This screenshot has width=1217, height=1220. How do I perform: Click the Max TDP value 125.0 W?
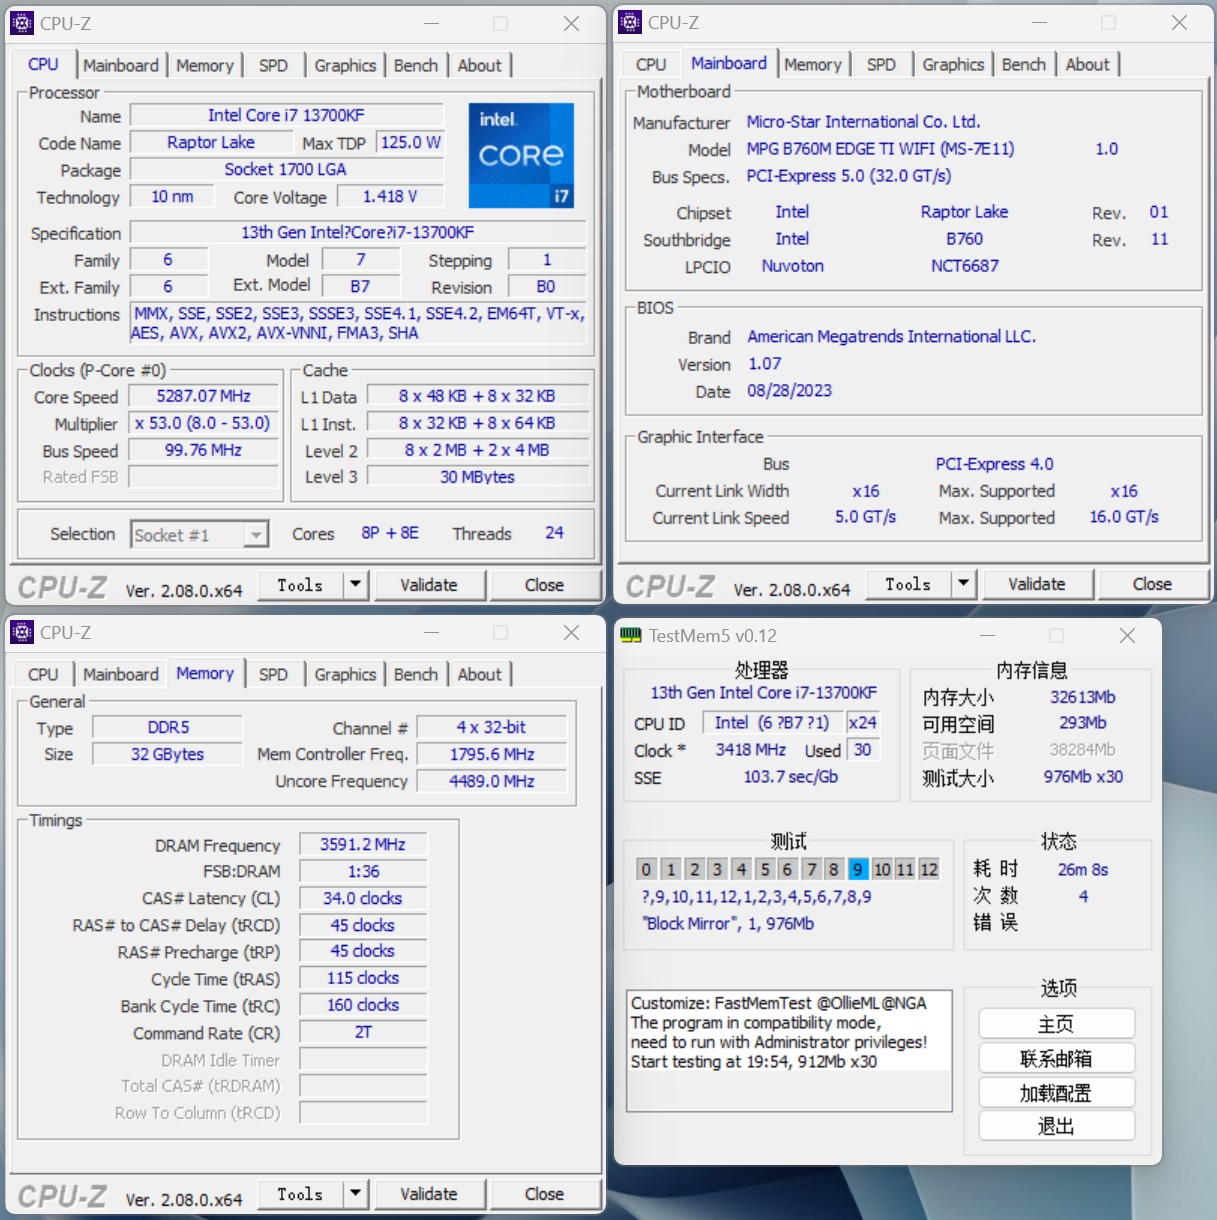pos(411,143)
